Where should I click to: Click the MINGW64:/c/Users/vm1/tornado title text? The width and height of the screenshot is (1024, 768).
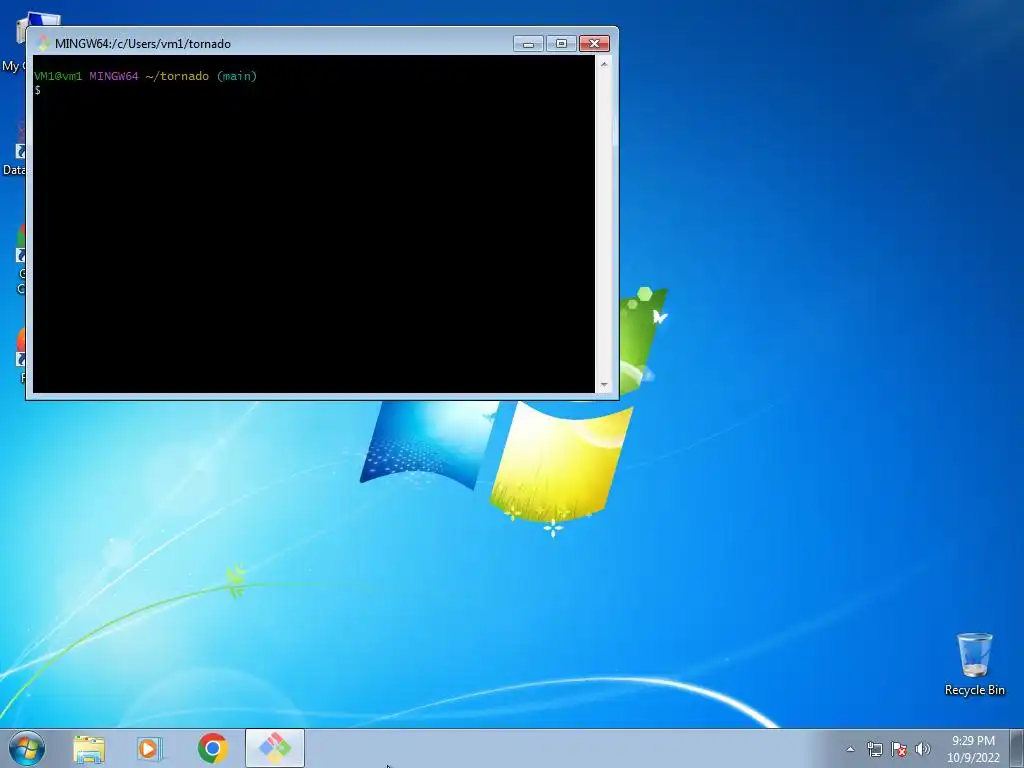coord(143,44)
